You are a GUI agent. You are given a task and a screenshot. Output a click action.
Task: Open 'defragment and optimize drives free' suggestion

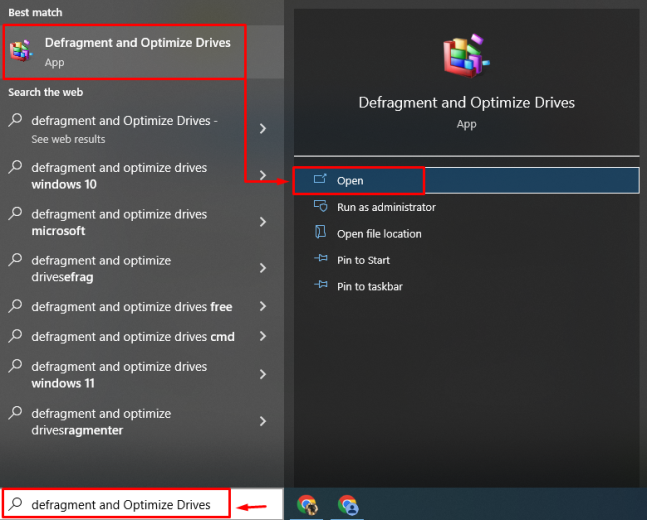click(142, 307)
